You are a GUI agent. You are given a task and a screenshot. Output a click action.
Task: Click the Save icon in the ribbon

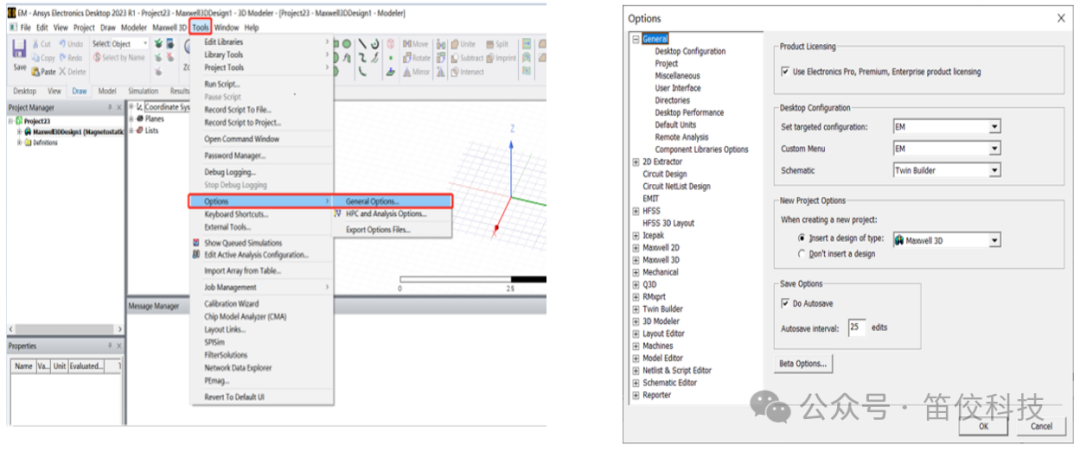(x=19, y=50)
